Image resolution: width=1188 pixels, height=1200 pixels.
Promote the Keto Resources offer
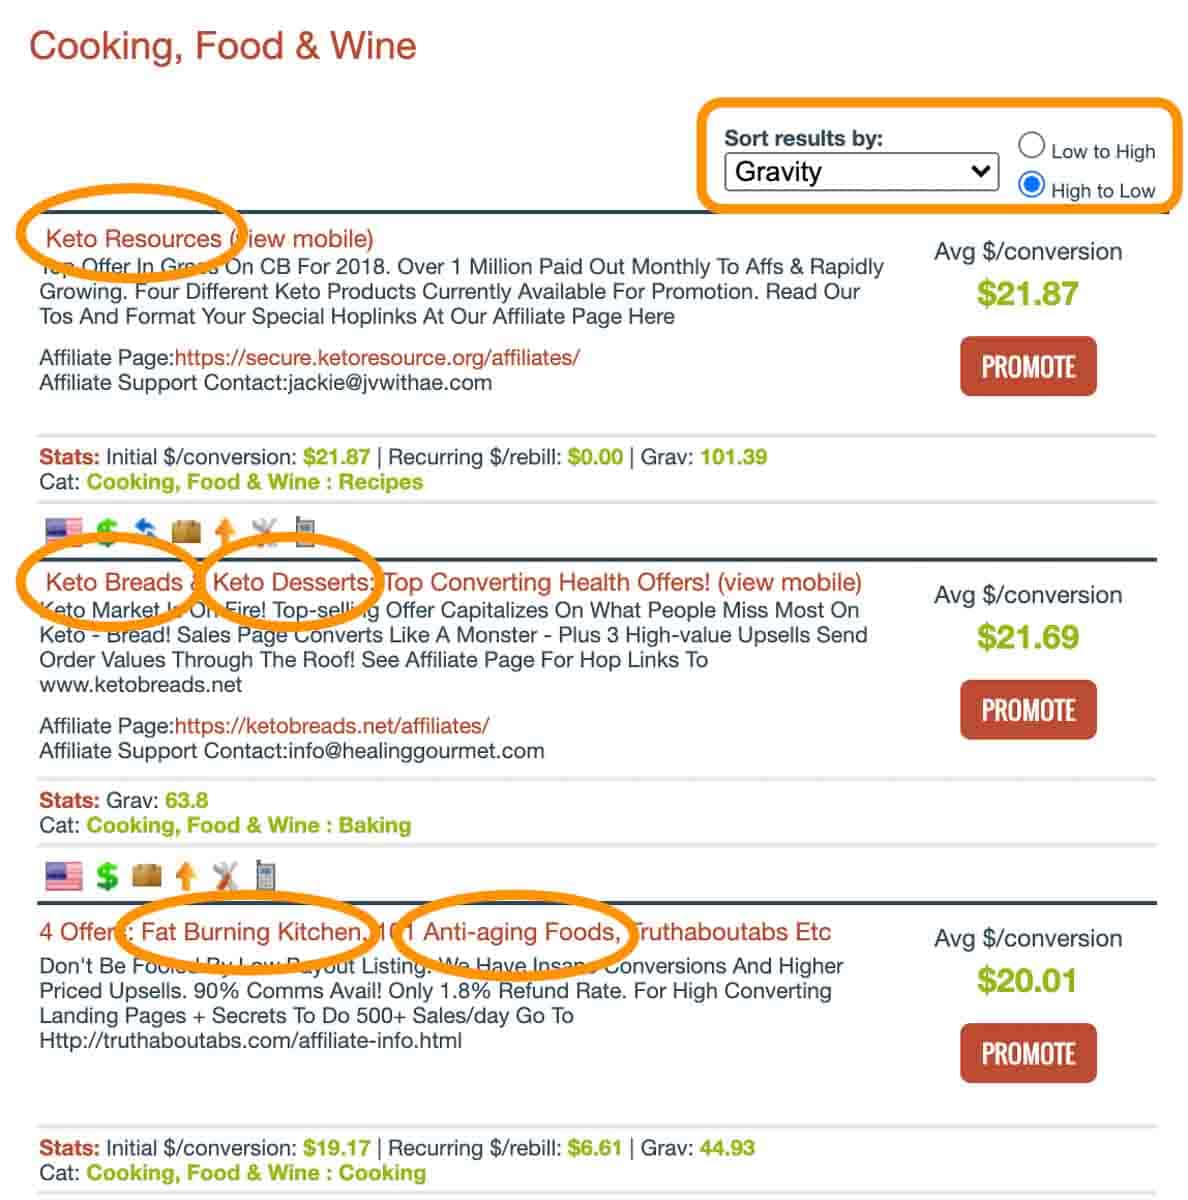pos(1028,367)
